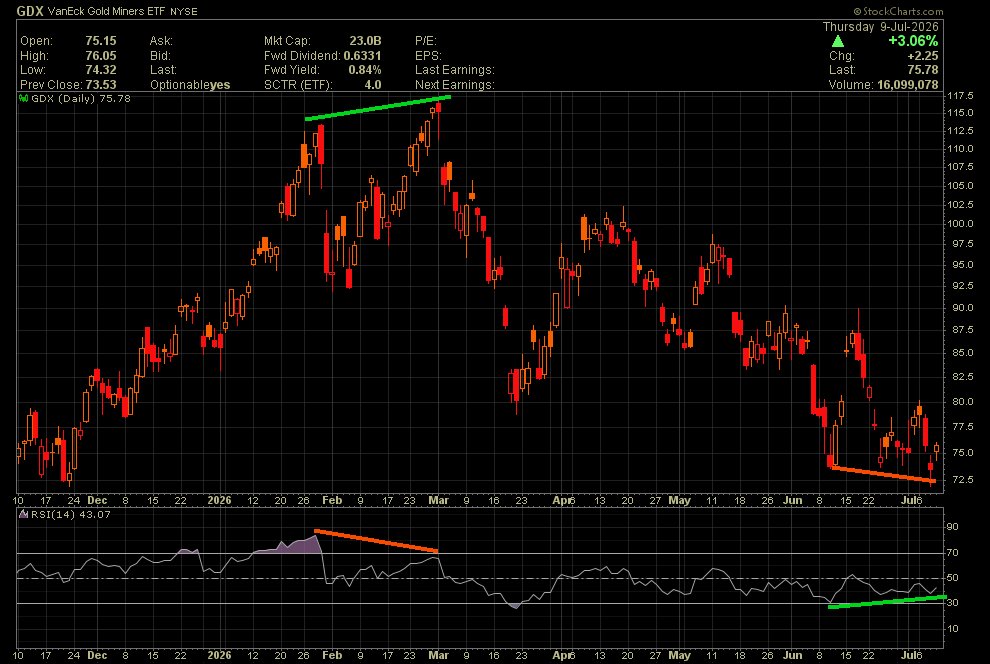The image size is (990, 664).
Task: Select the orange downtrend line on RSI peaks
Action: coord(376,541)
